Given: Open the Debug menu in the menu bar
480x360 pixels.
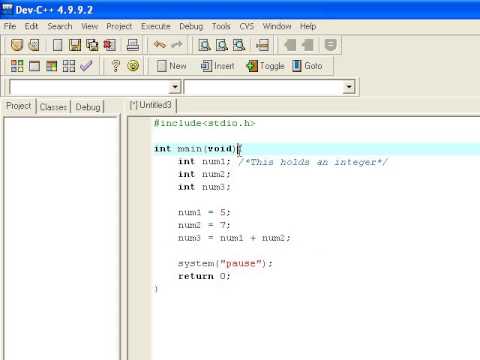Looking at the screenshot, I should (191, 26).
